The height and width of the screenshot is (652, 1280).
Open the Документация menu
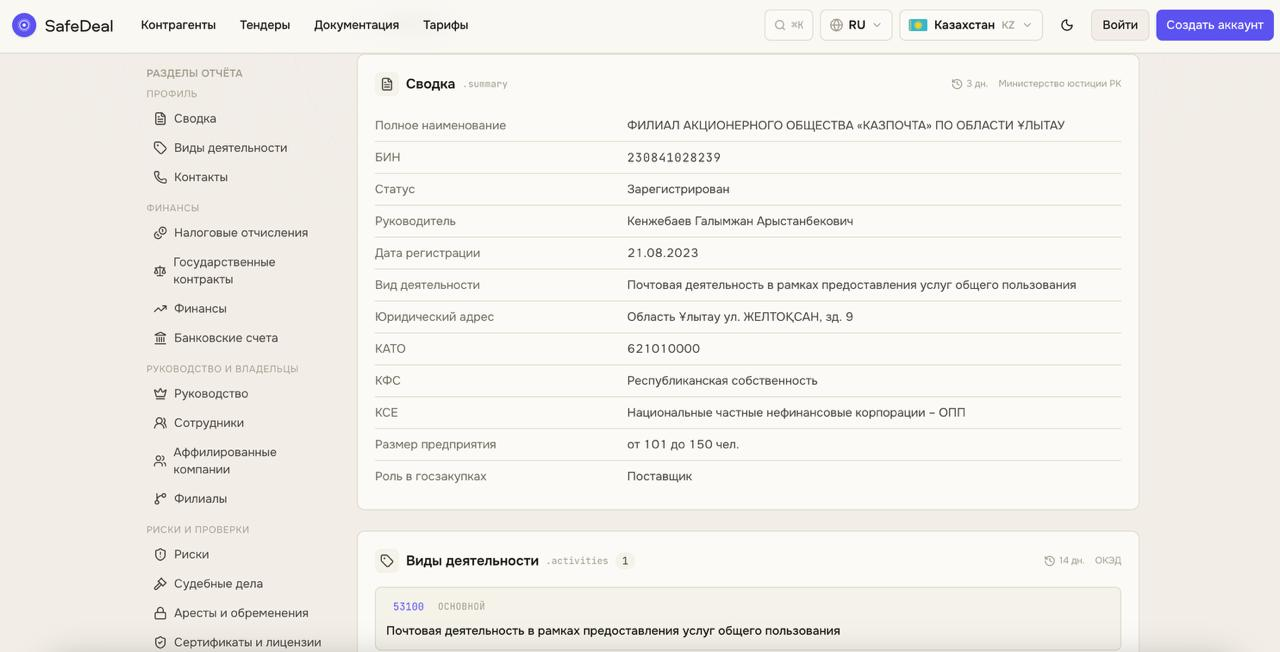click(356, 25)
